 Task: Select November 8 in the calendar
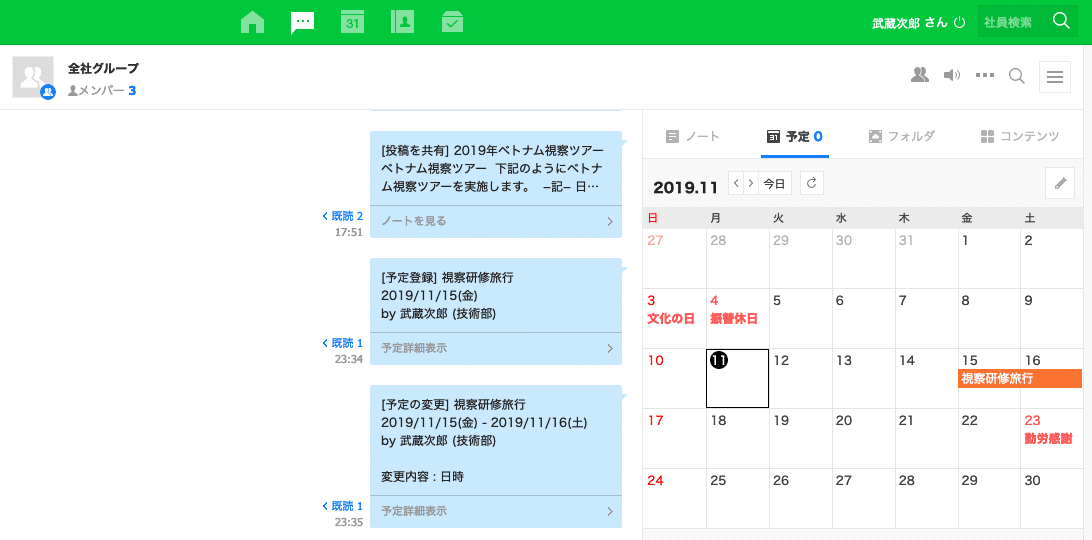tap(989, 318)
